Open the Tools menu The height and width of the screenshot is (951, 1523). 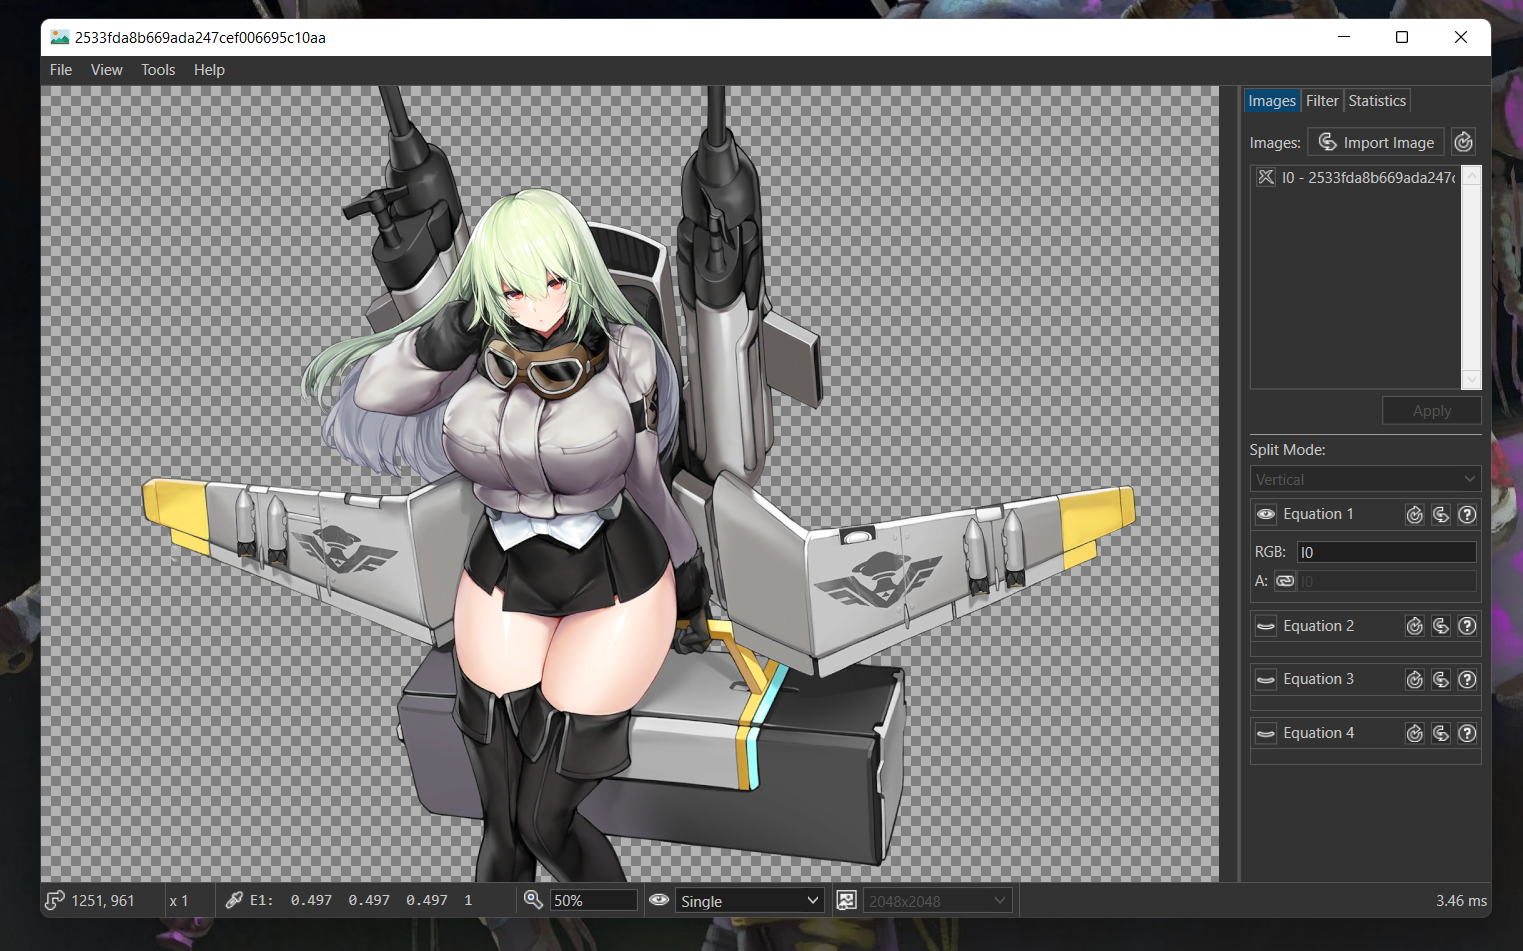point(158,70)
